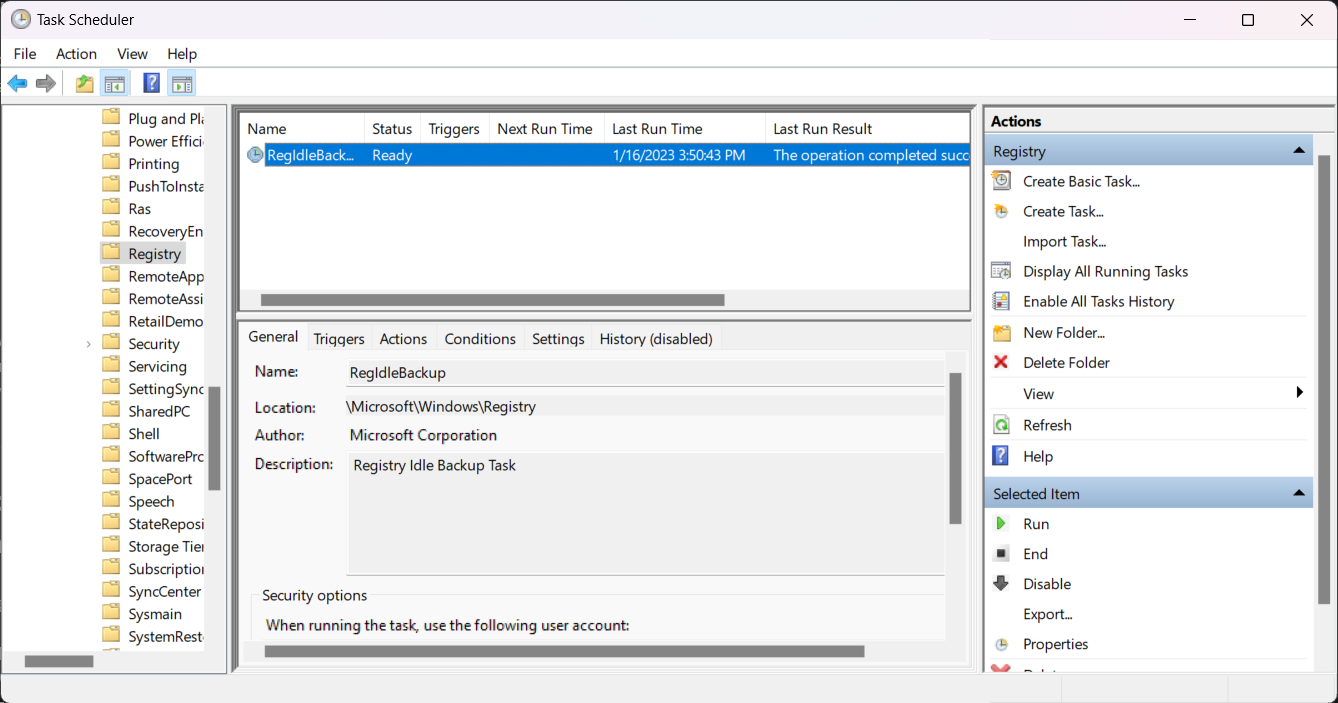Click the Registry folder icon in tree

click(x=112, y=253)
